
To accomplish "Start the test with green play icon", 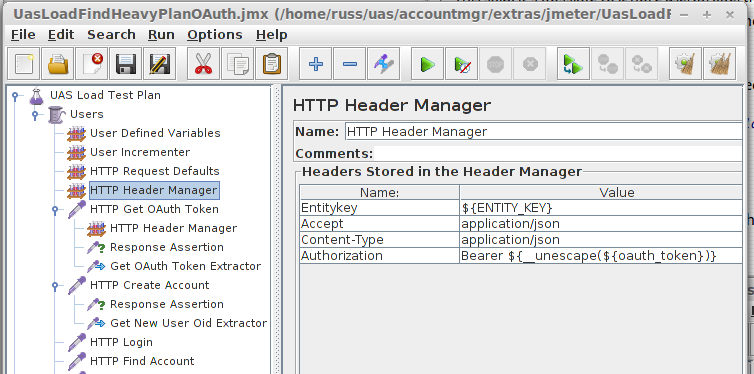I will point(427,63).
